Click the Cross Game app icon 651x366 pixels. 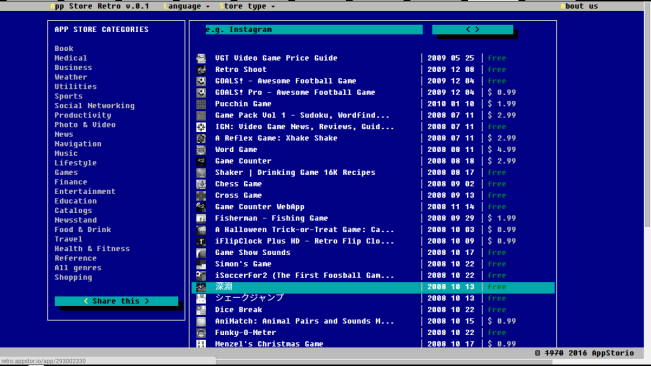click(201, 195)
